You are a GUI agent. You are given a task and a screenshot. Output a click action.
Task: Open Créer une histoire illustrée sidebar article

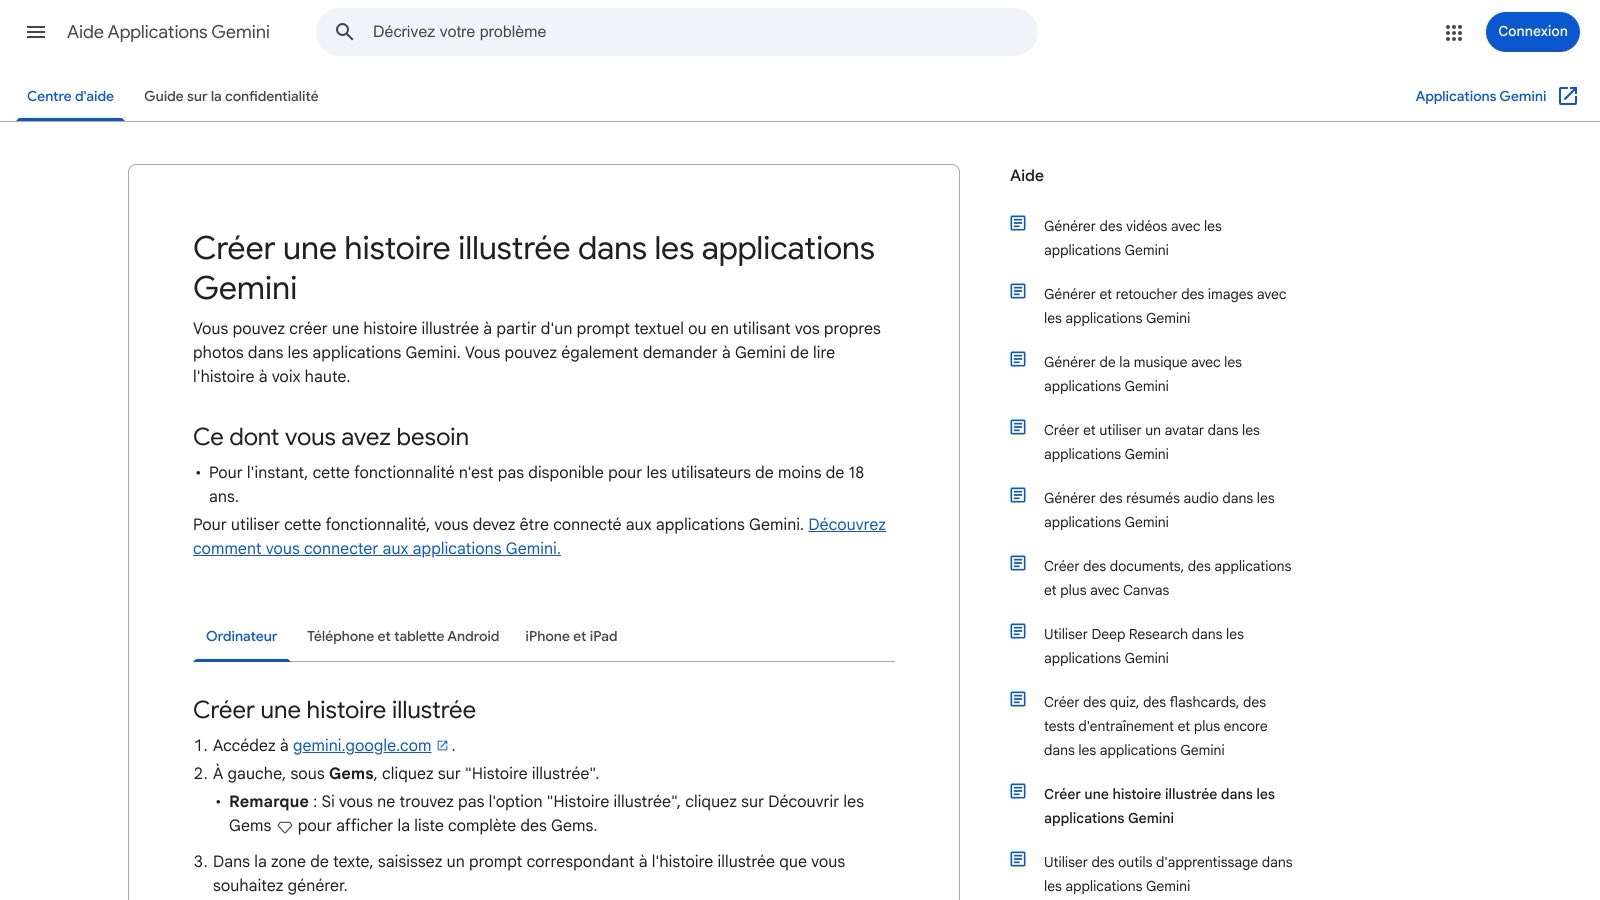point(1159,806)
